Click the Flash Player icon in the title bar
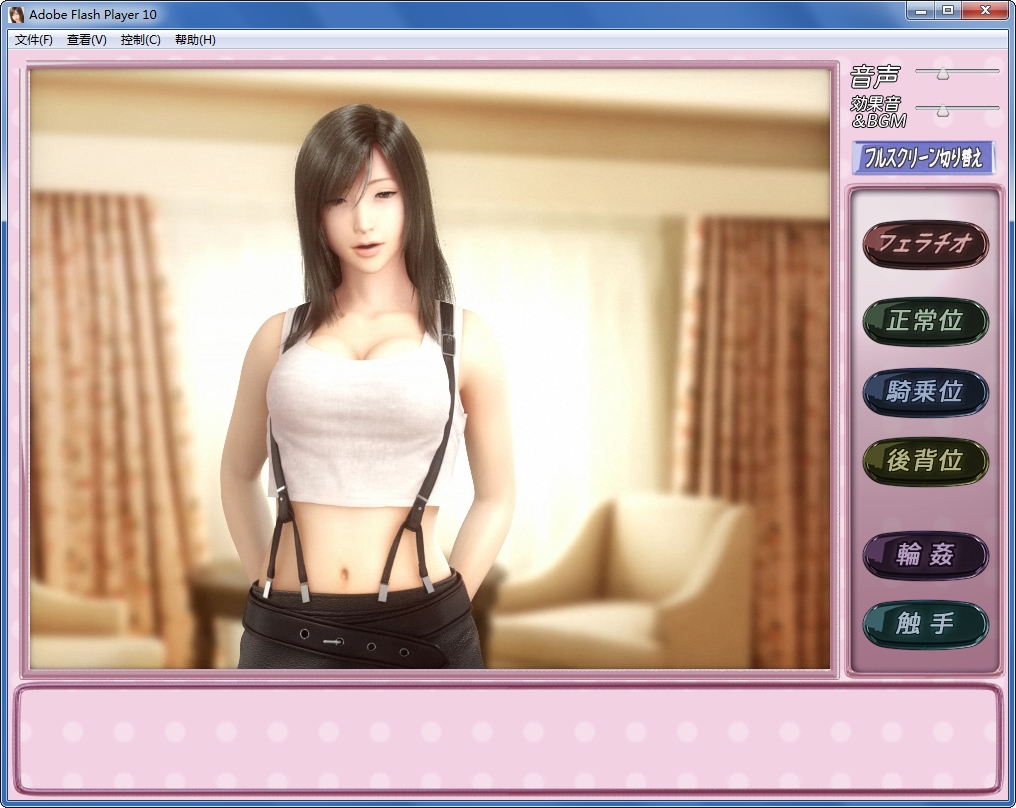This screenshot has width=1016, height=808. [x=16, y=14]
